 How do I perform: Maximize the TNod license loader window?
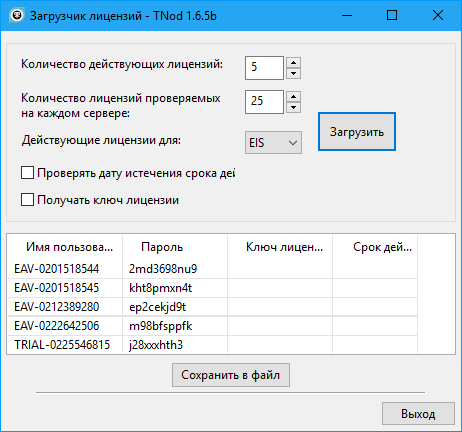click(392, 15)
